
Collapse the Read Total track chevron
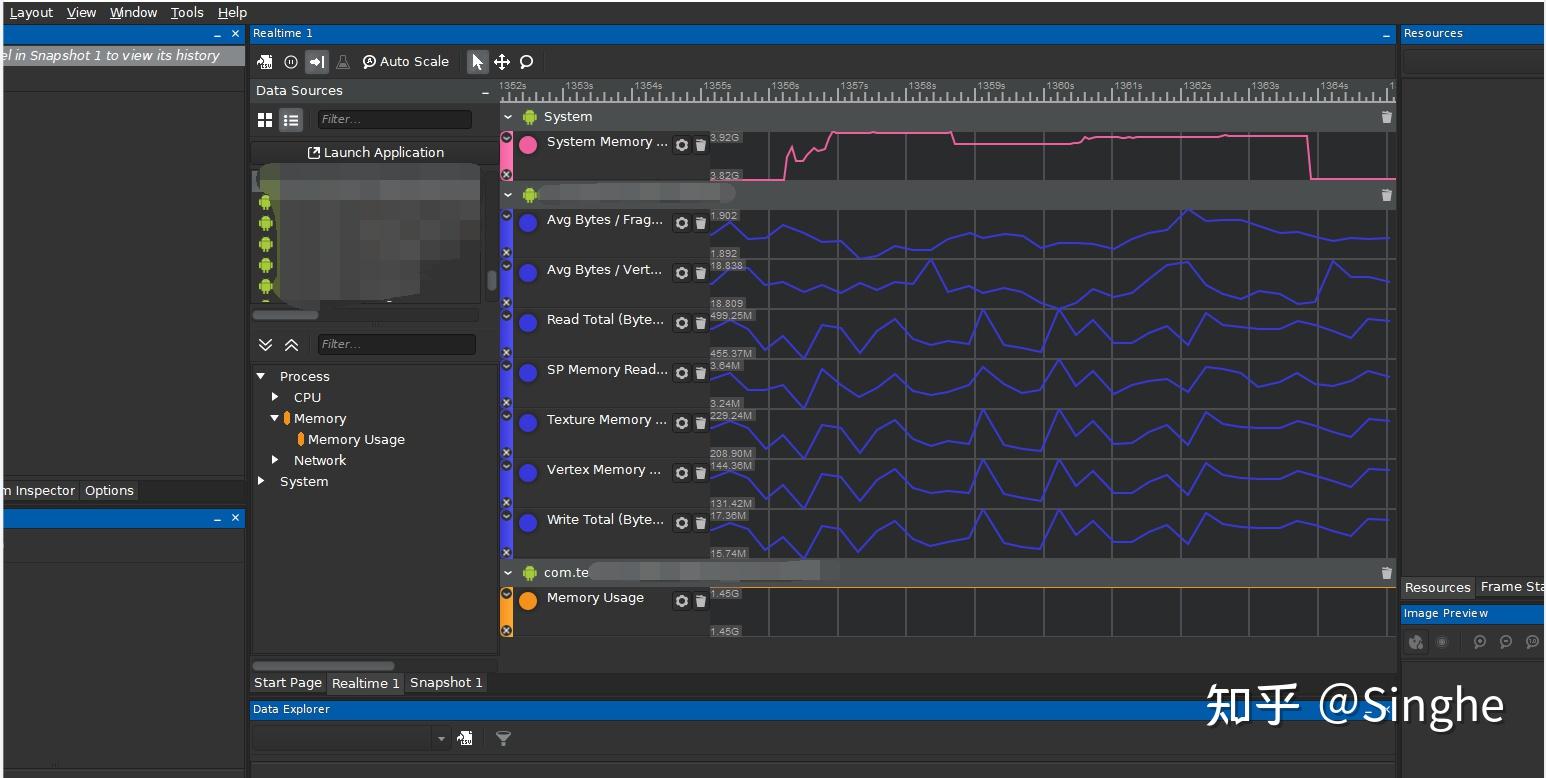[506, 316]
